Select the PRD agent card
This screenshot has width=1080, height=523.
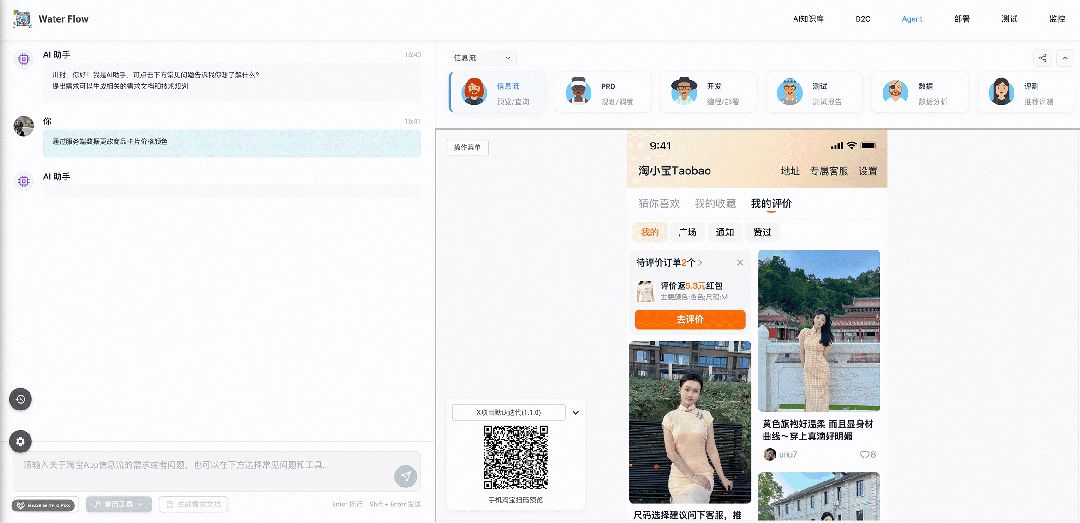coord(603,92)
